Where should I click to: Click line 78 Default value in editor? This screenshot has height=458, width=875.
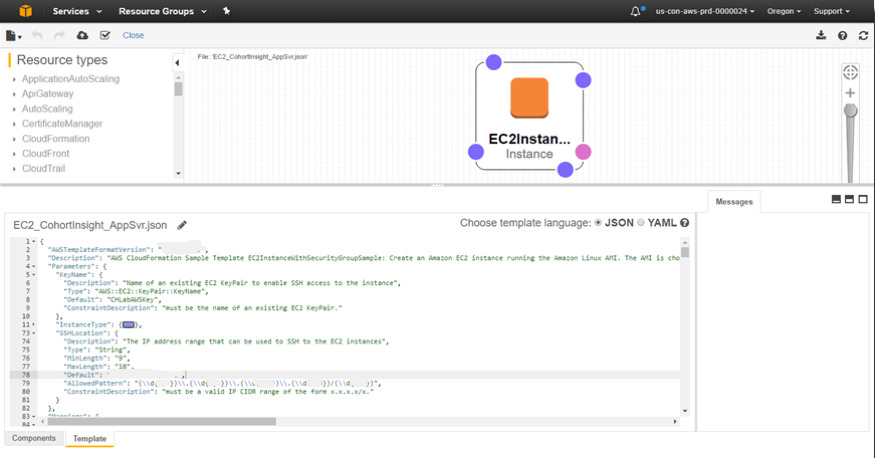(145, 375)
